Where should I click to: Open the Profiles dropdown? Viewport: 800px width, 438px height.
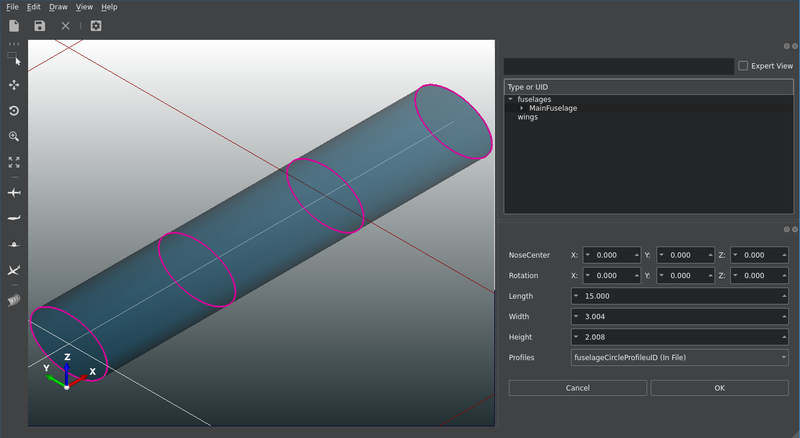click(x=680, y=357)
